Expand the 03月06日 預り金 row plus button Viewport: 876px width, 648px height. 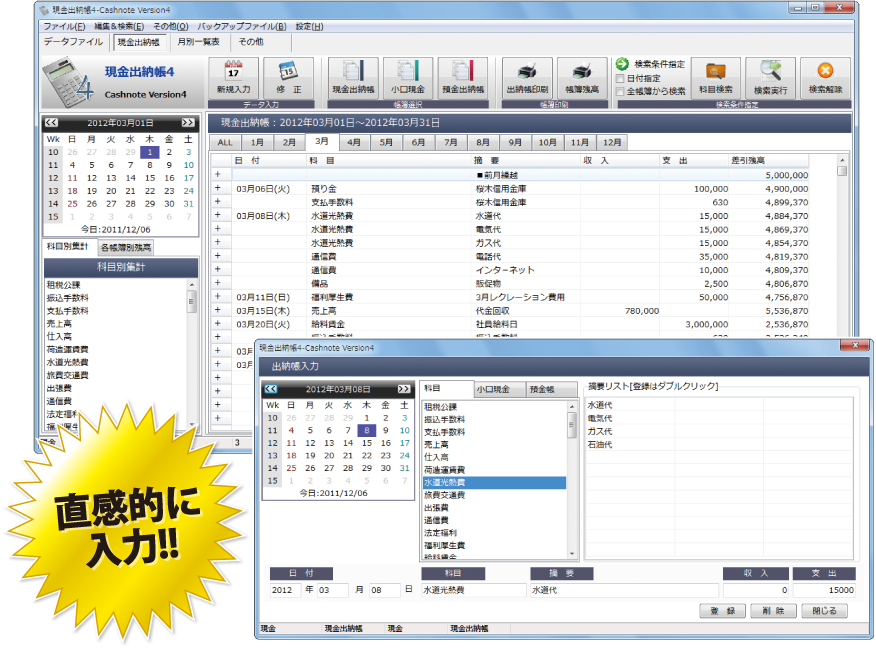click(x=217, y=187)
